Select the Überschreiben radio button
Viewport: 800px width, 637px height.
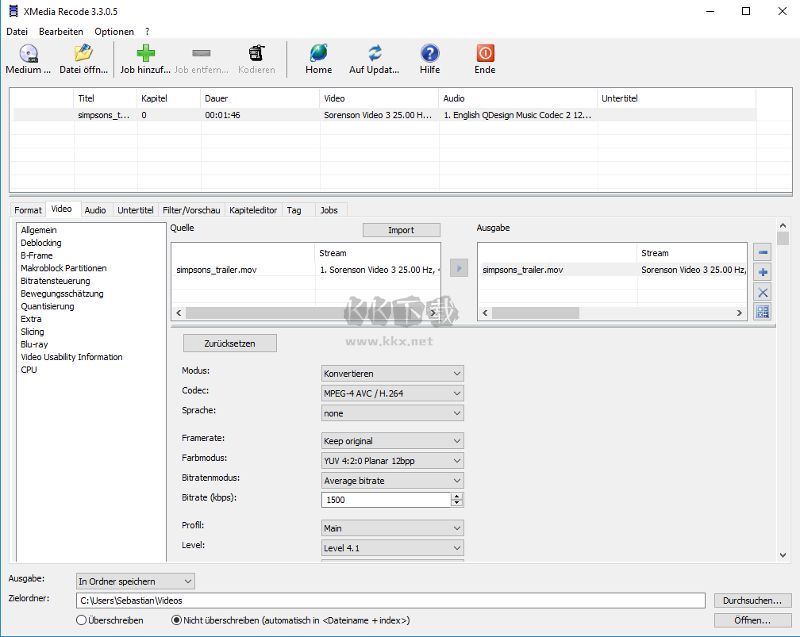click(82, 620)
